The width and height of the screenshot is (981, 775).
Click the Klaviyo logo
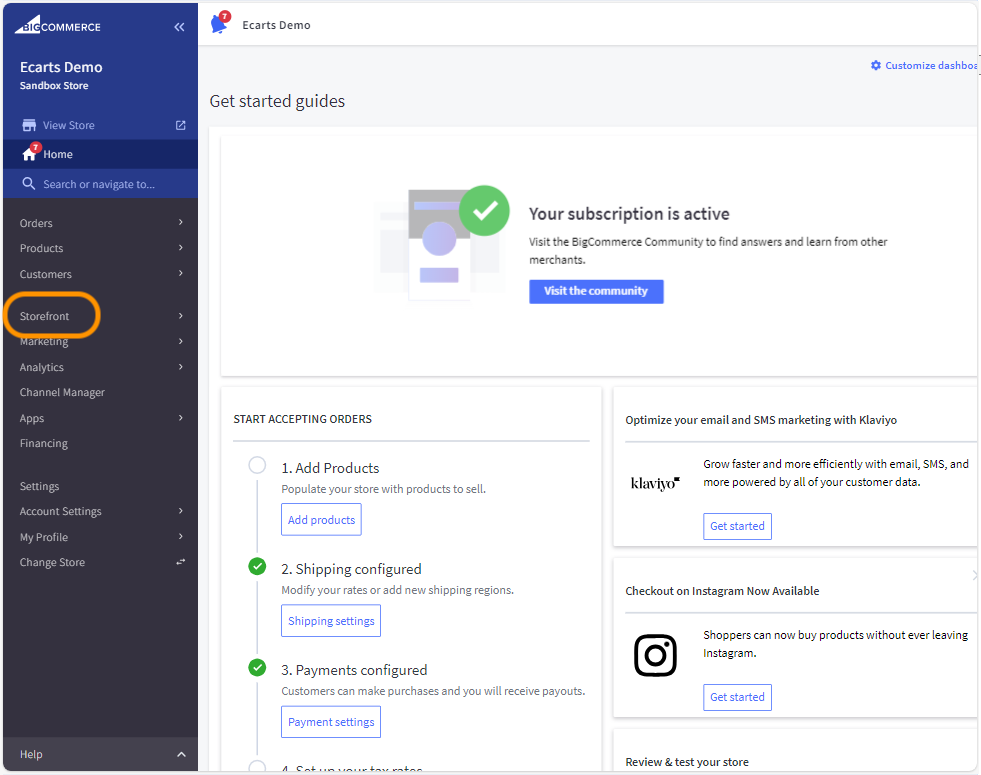(x=655, y=483)
